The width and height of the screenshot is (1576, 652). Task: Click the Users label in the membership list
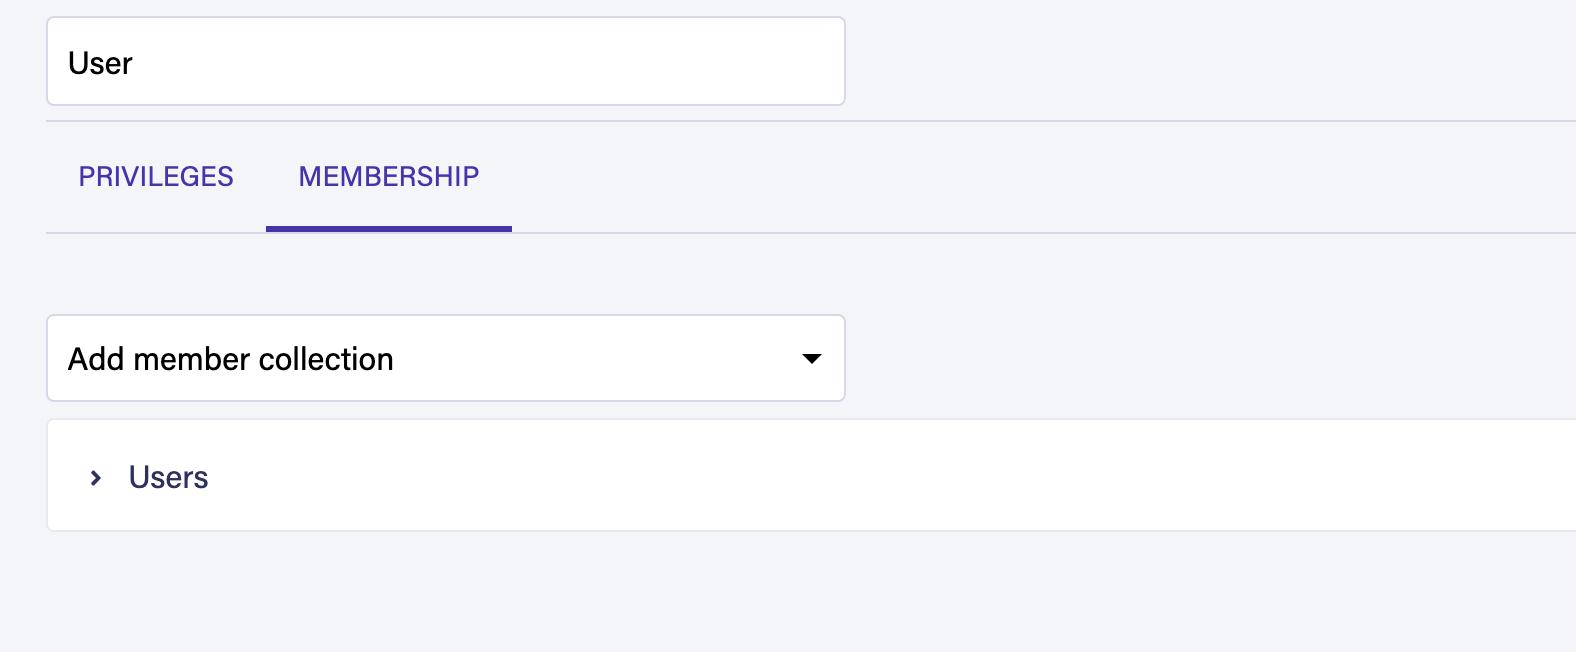tap(167, 478)
